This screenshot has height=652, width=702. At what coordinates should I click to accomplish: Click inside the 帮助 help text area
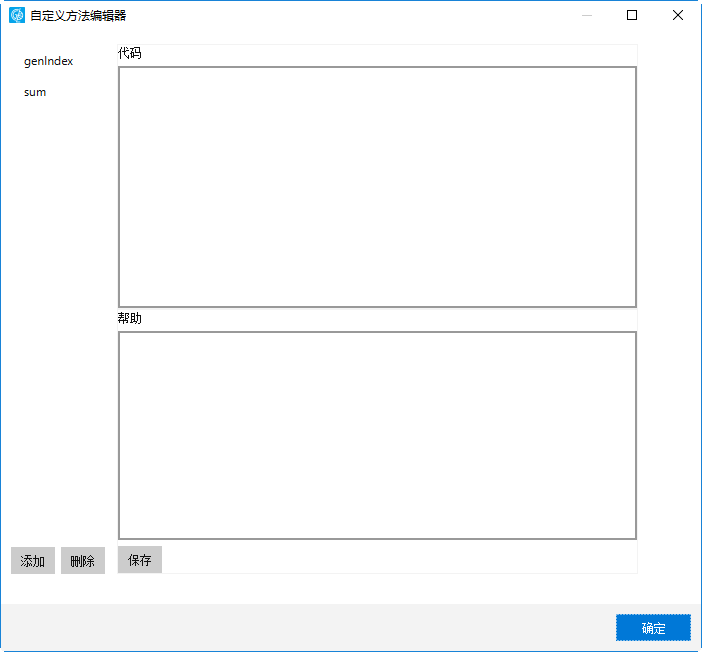click(377, 435)
